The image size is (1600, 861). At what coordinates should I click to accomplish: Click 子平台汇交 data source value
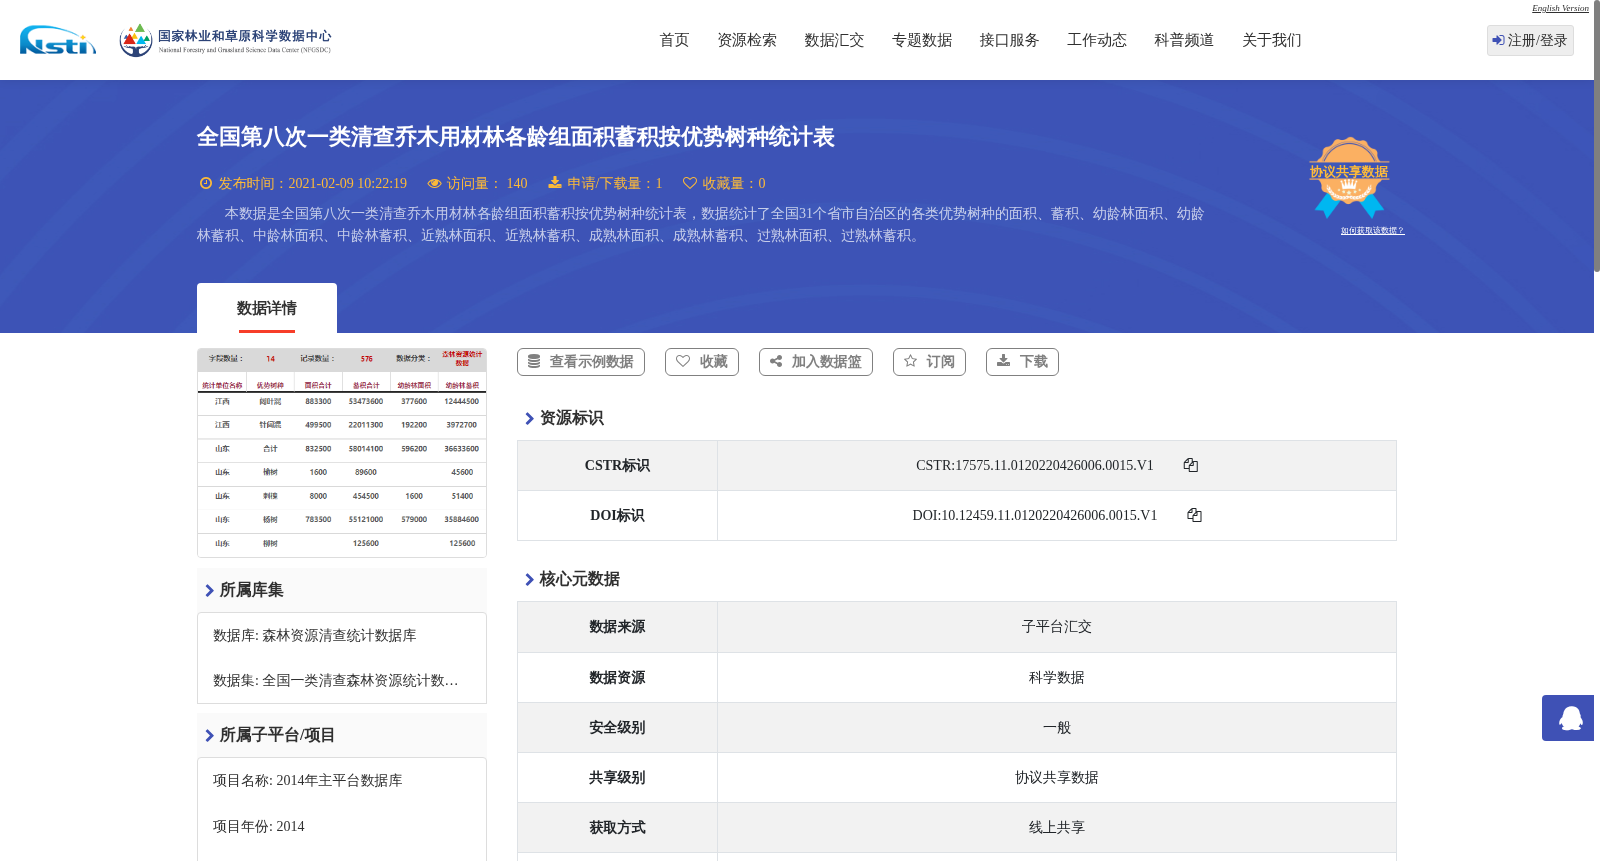[1057, 627]
